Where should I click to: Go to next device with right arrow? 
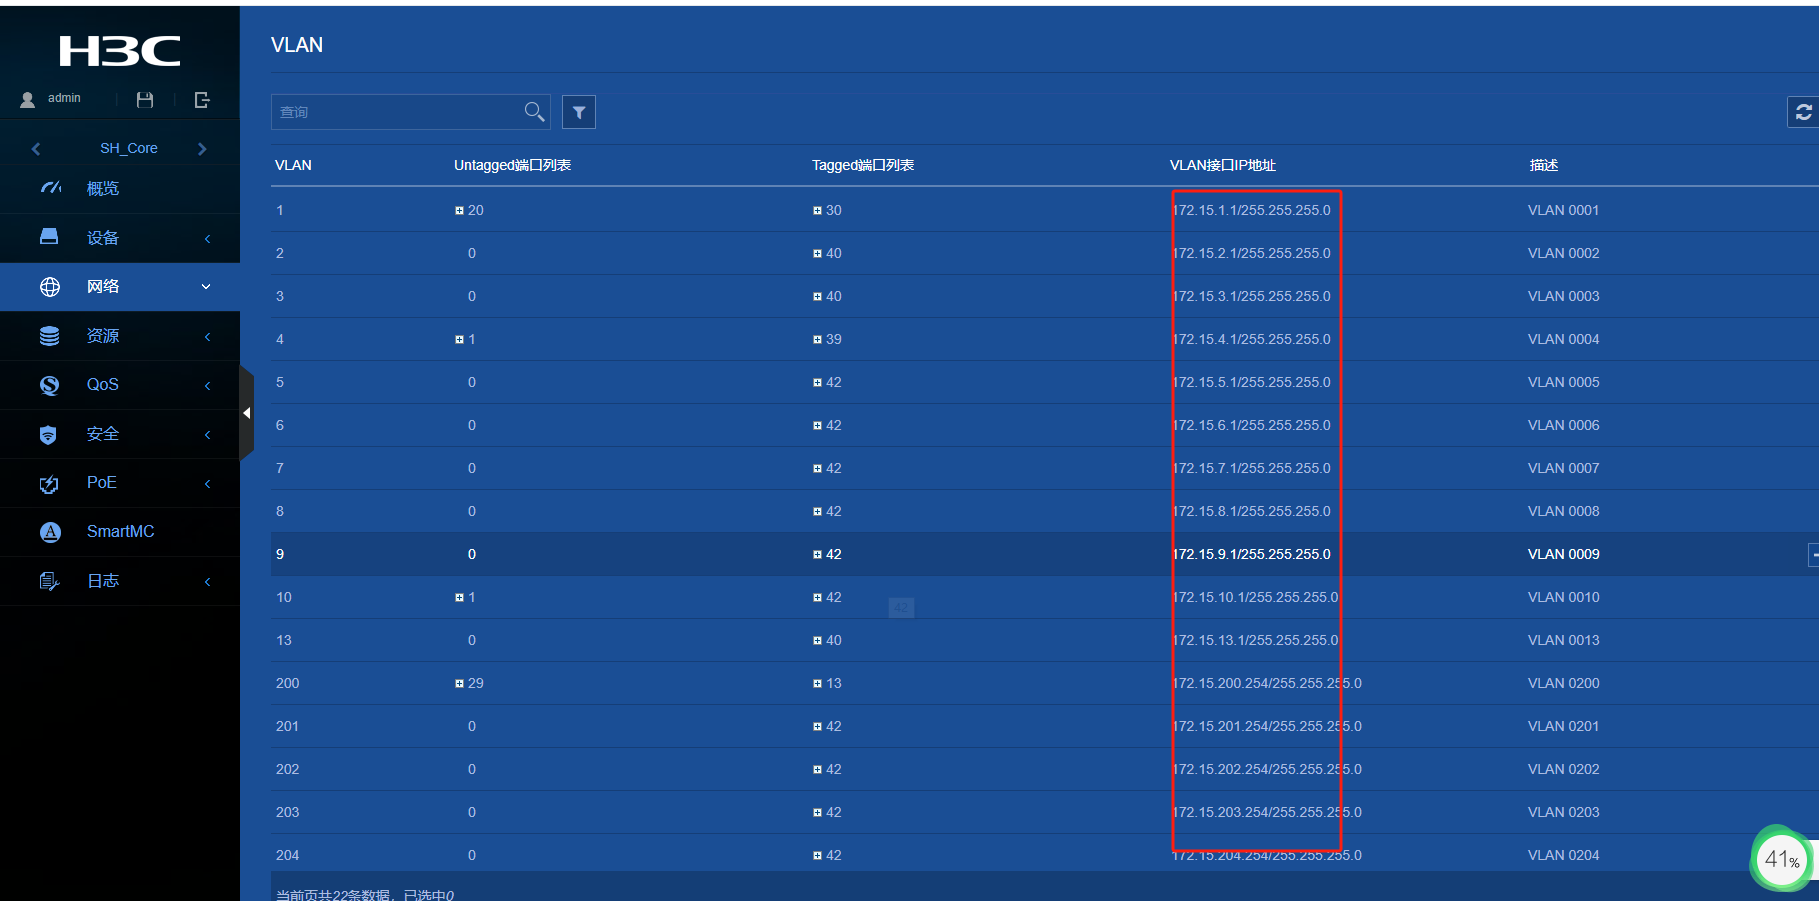click(202, 149)
